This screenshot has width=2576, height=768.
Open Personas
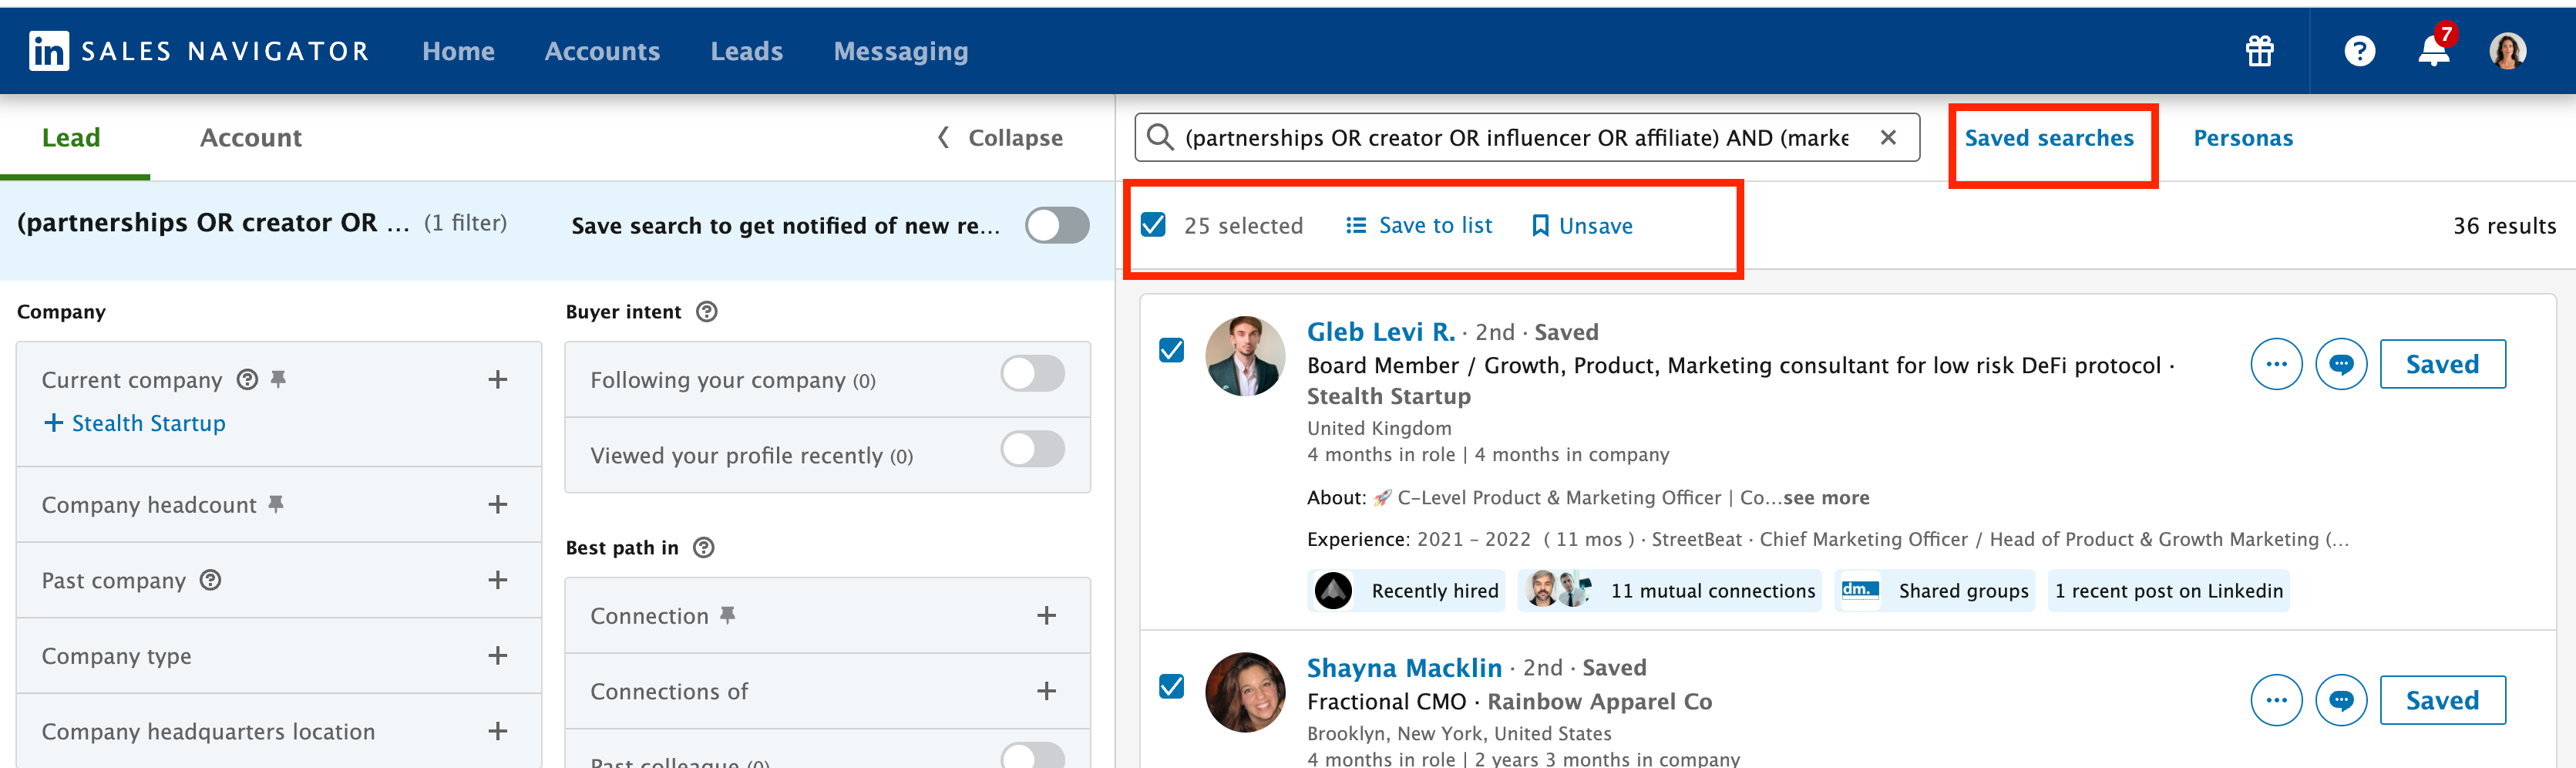click(2243, 138)
